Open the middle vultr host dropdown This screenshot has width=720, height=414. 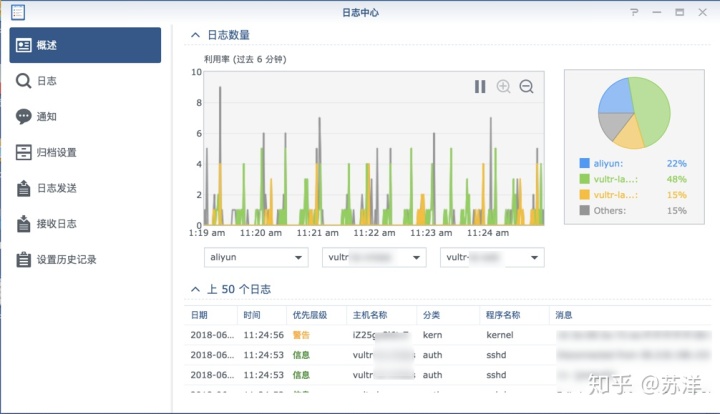click(x=374, y=258)
